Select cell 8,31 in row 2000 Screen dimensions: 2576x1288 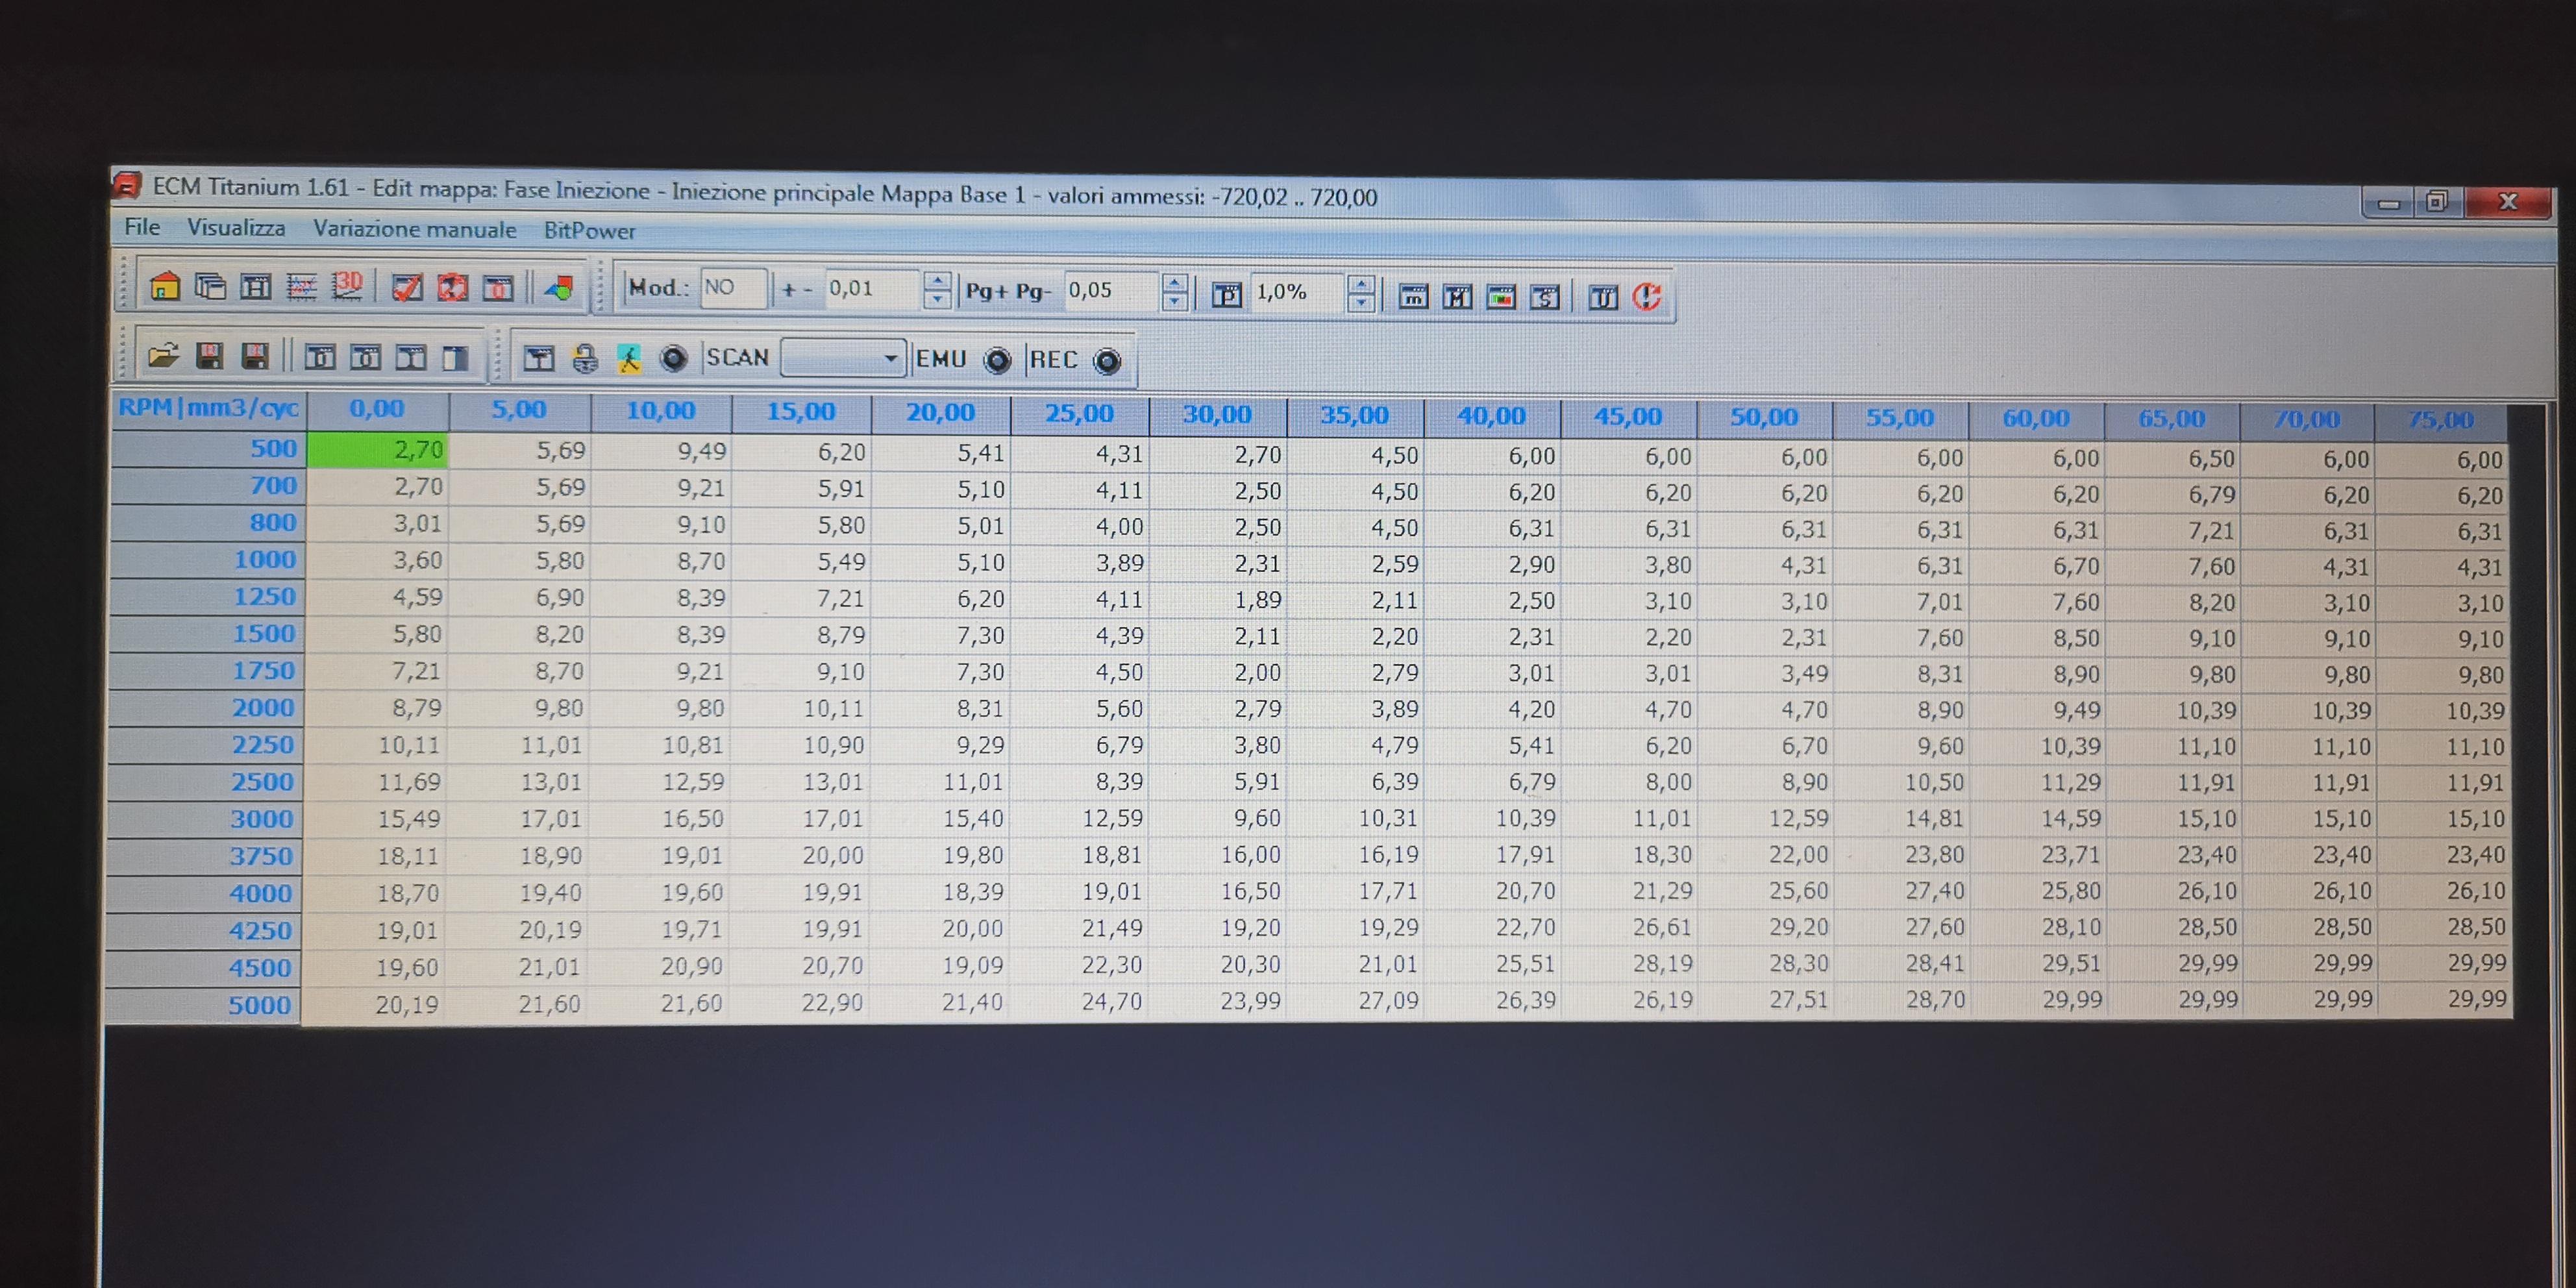click(941, 709)
